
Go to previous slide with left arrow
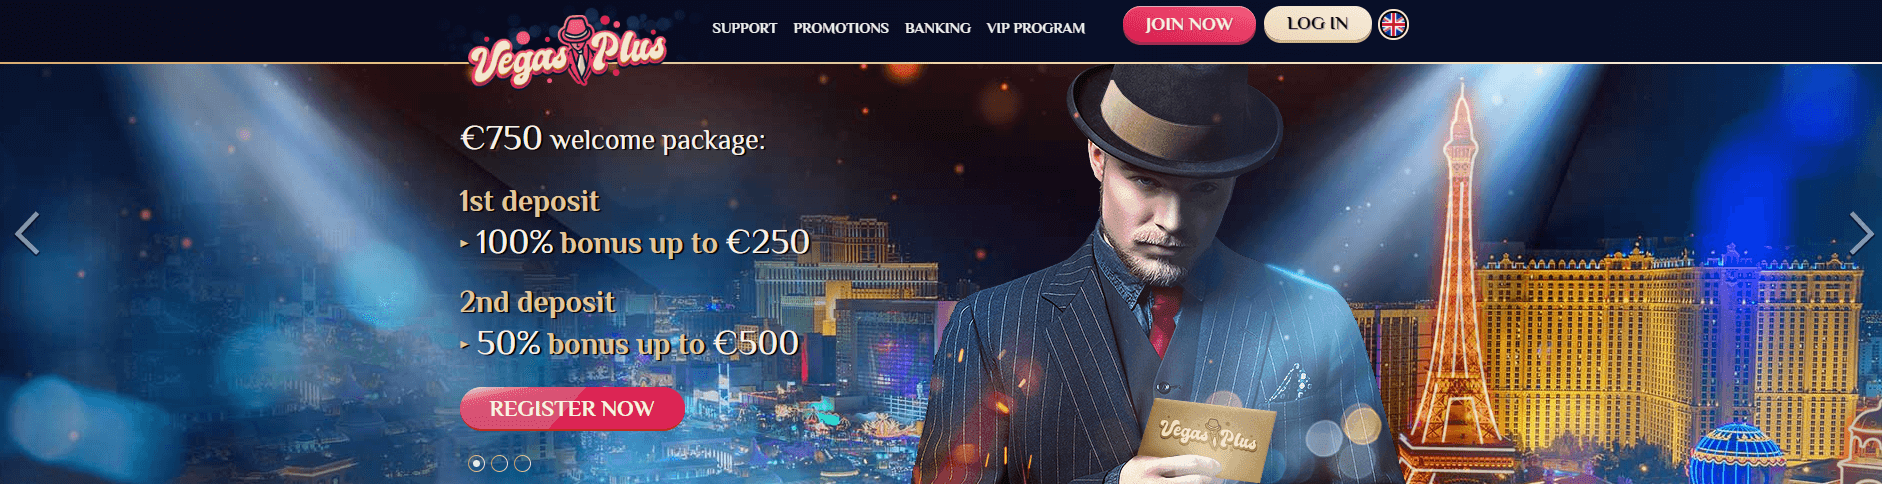[27, 233]
